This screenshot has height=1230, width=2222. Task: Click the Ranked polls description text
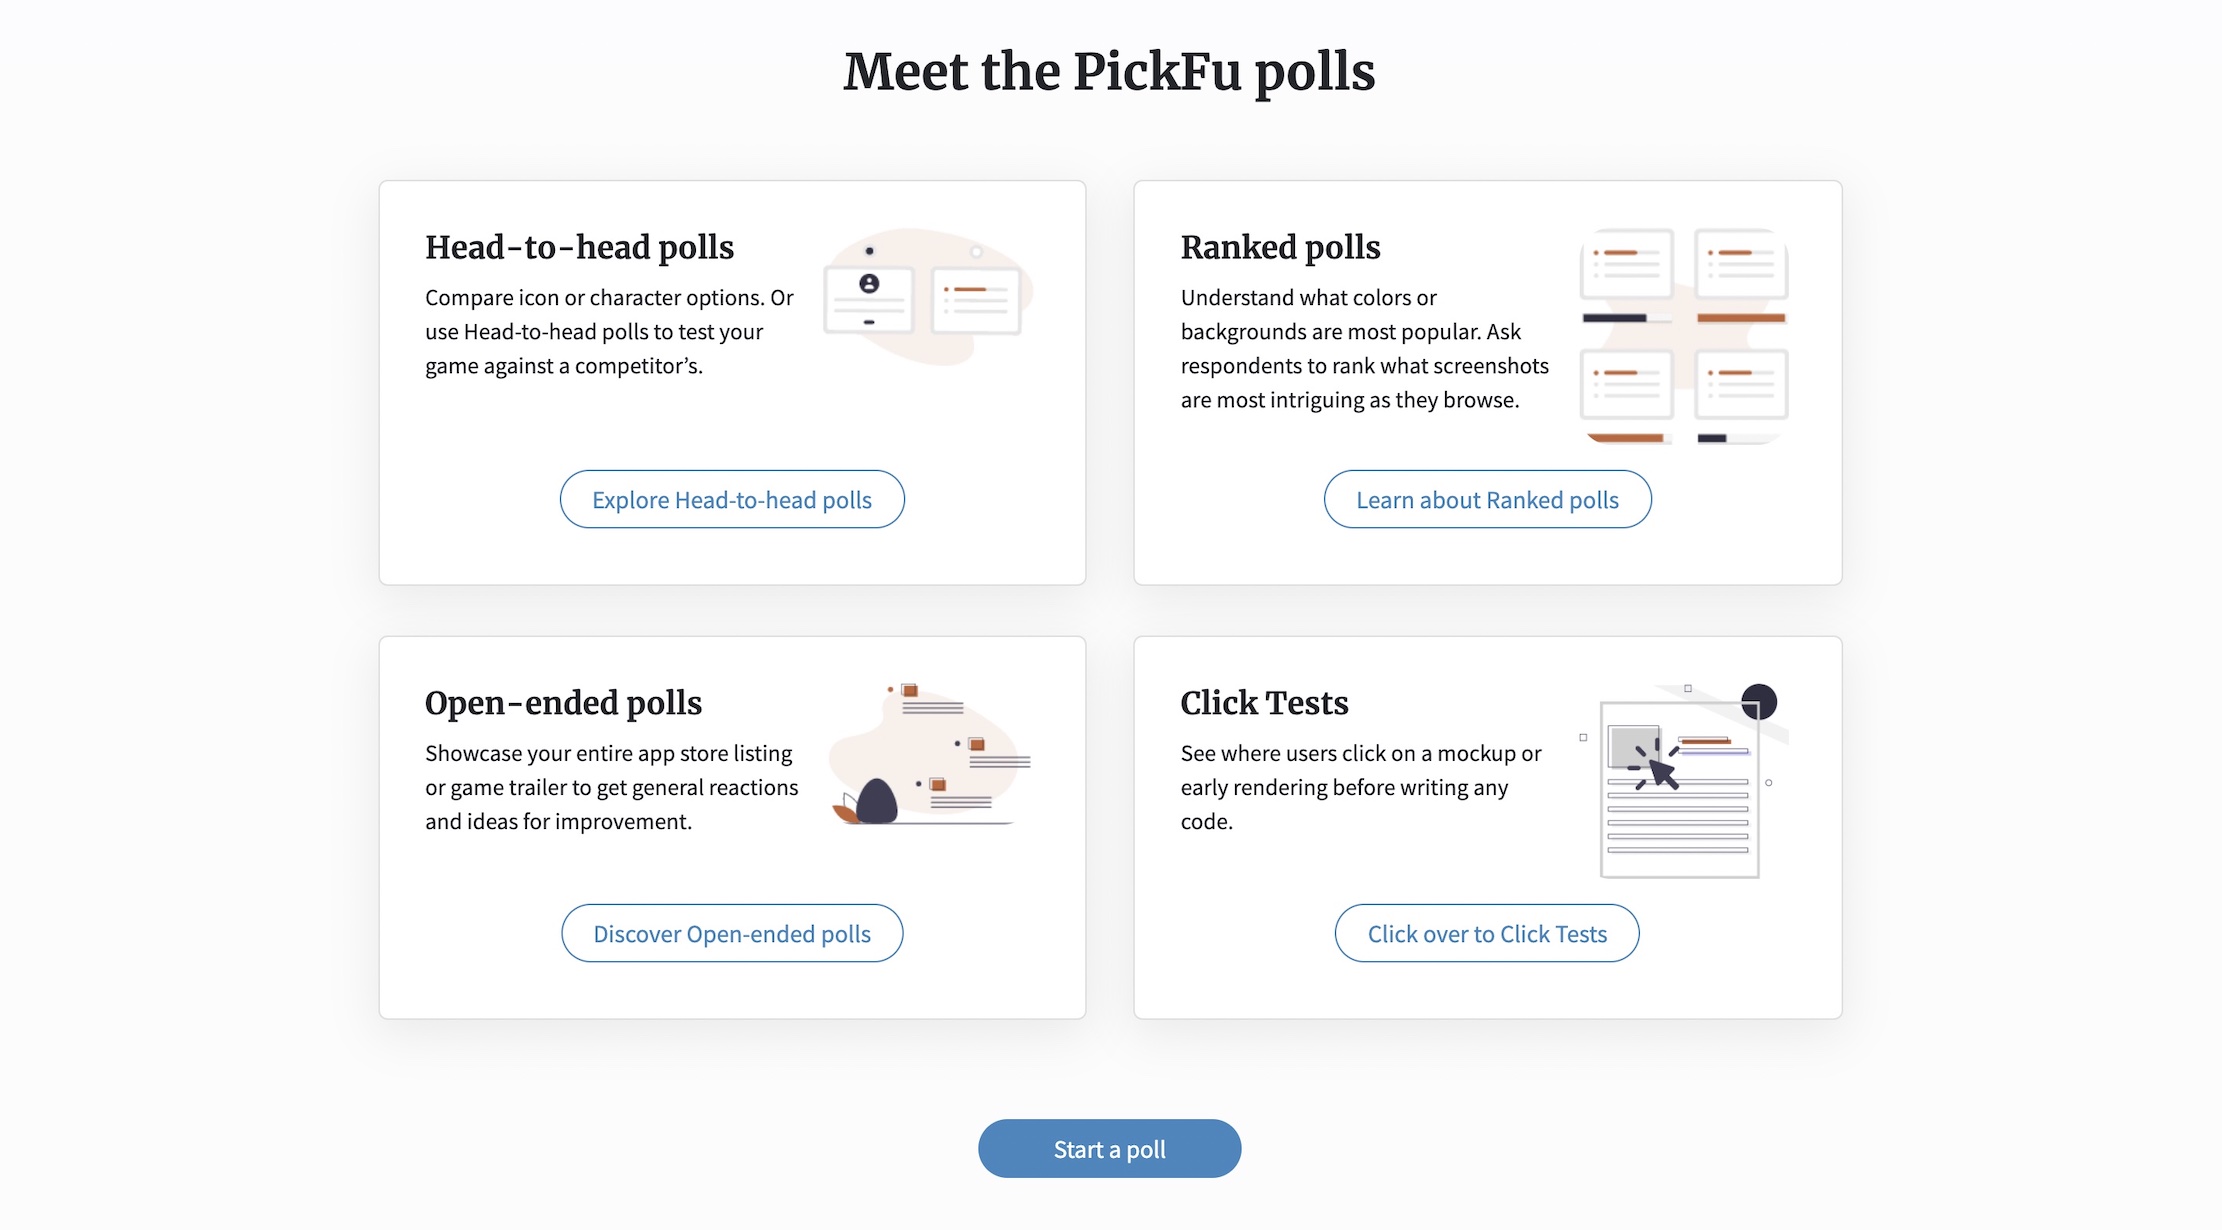pos(1365,349)
